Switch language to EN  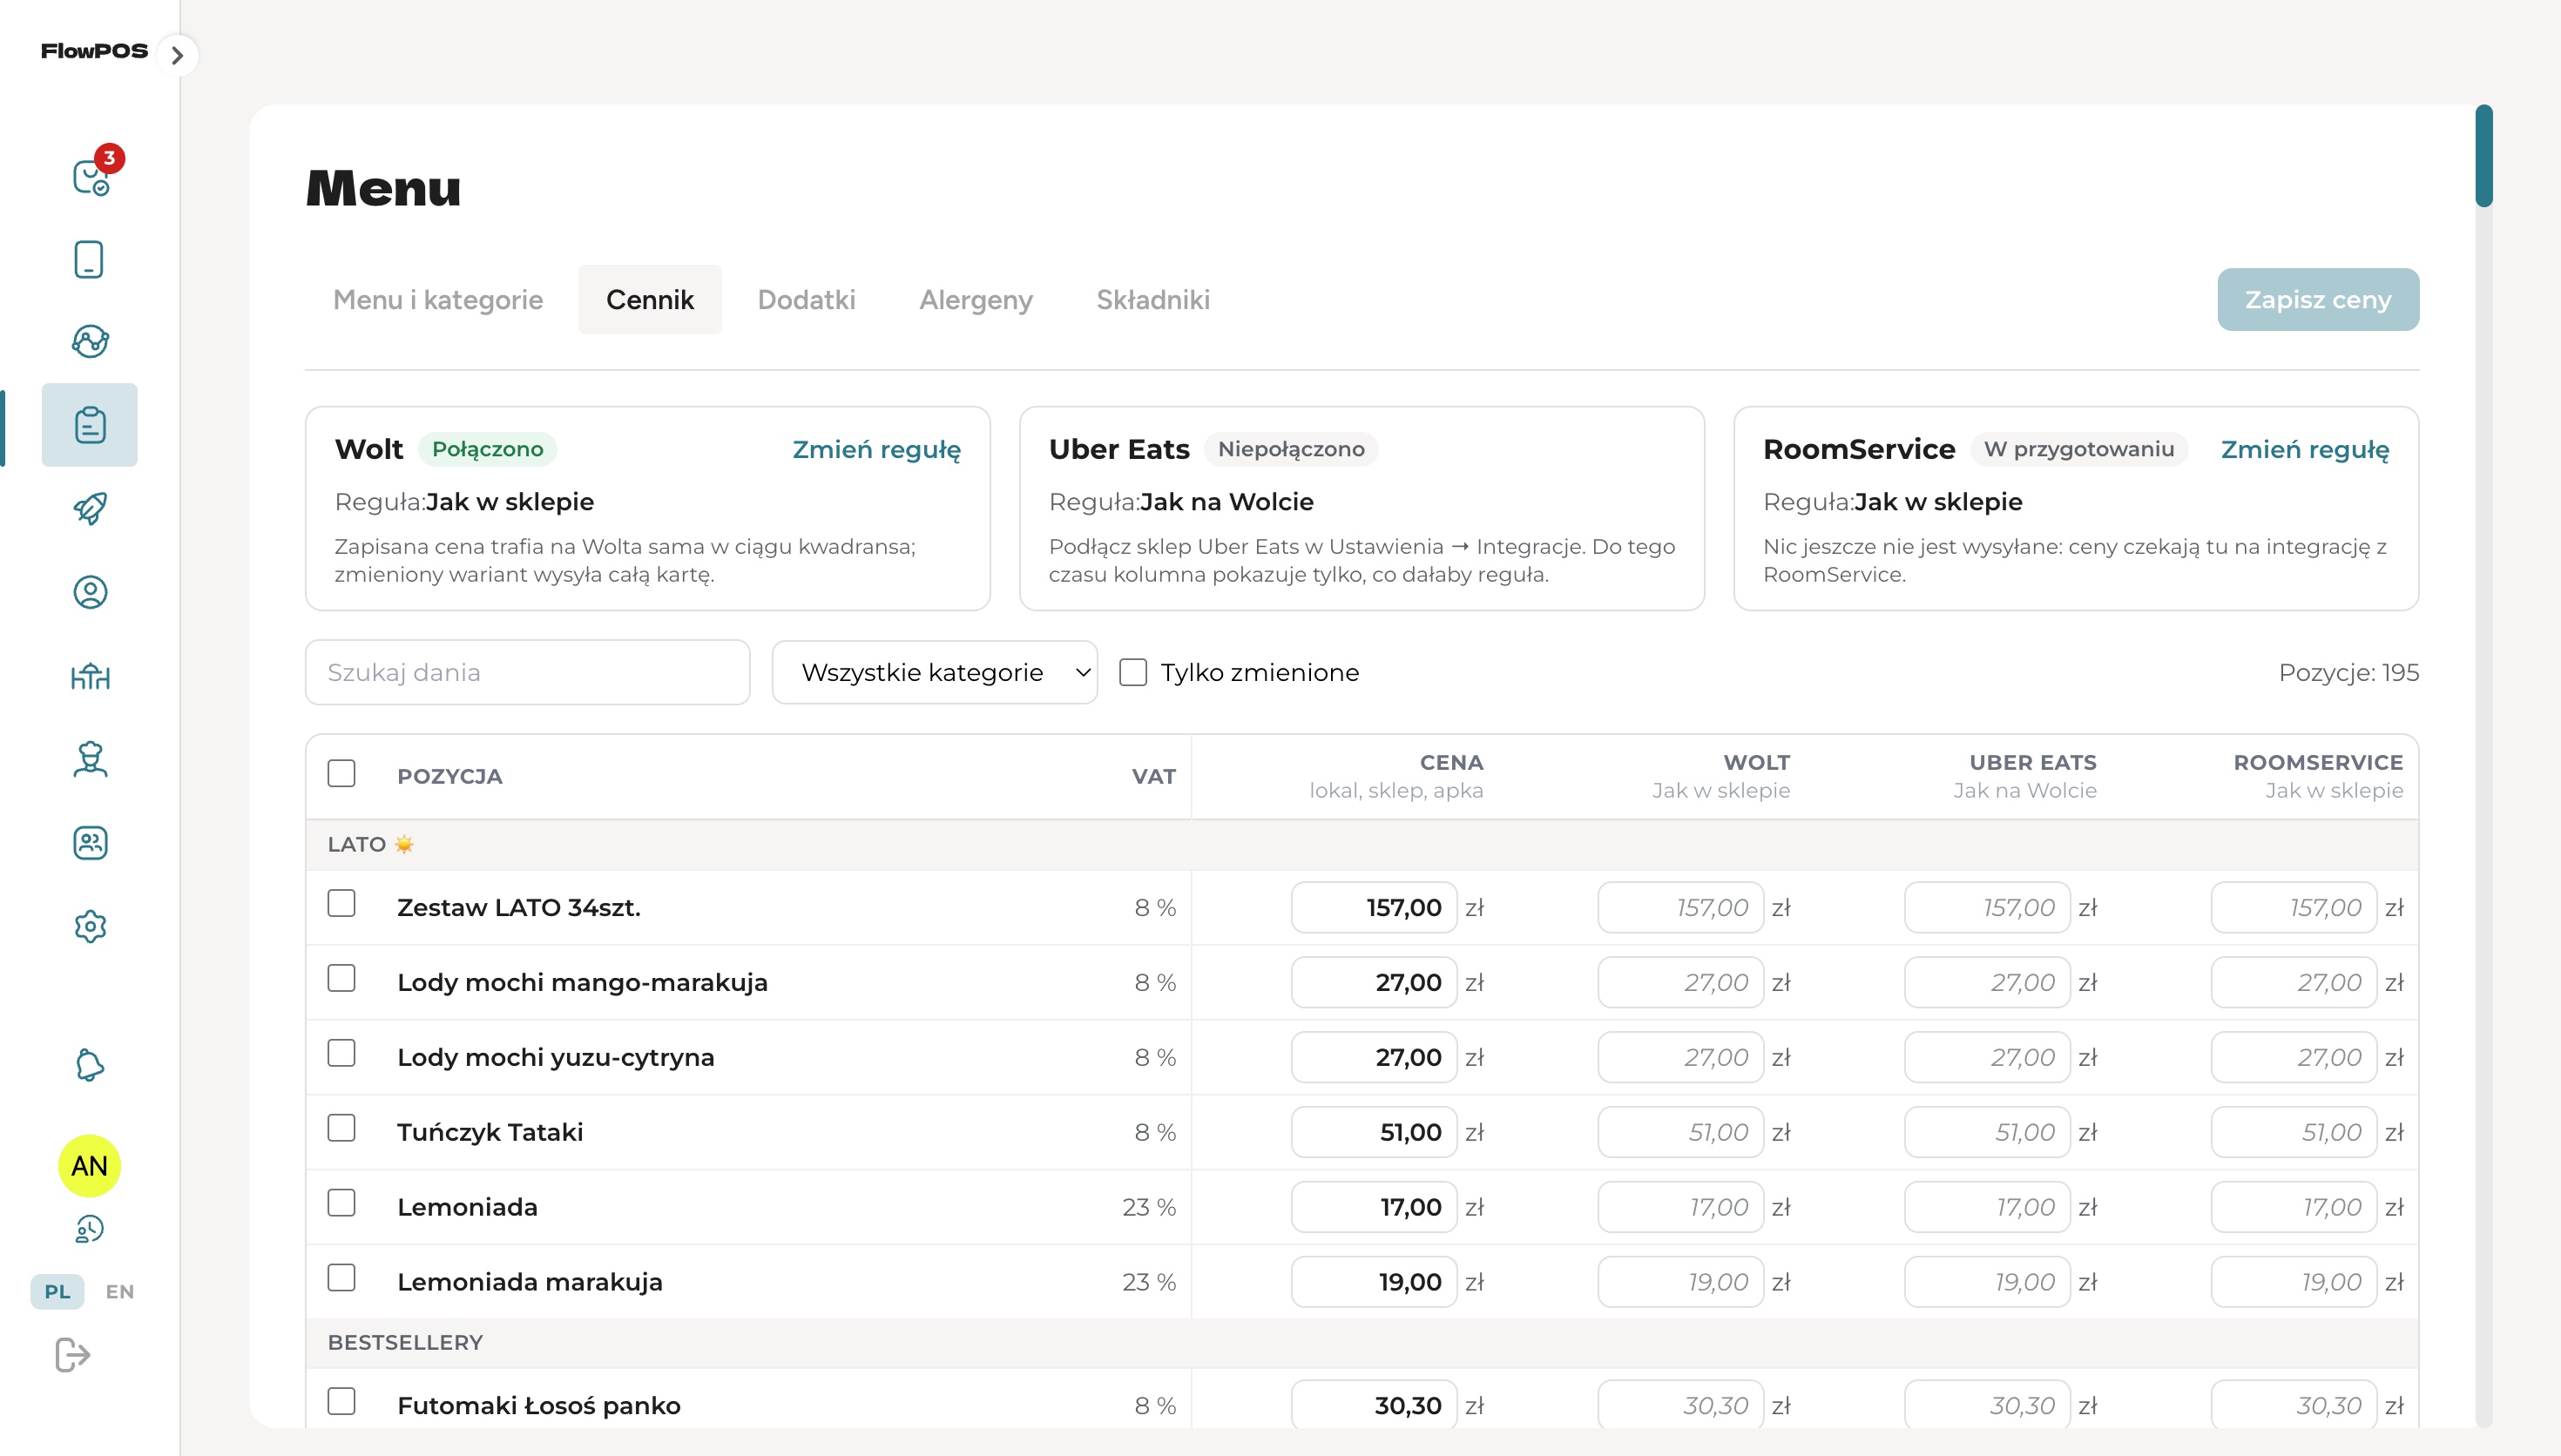[119, 1291]
